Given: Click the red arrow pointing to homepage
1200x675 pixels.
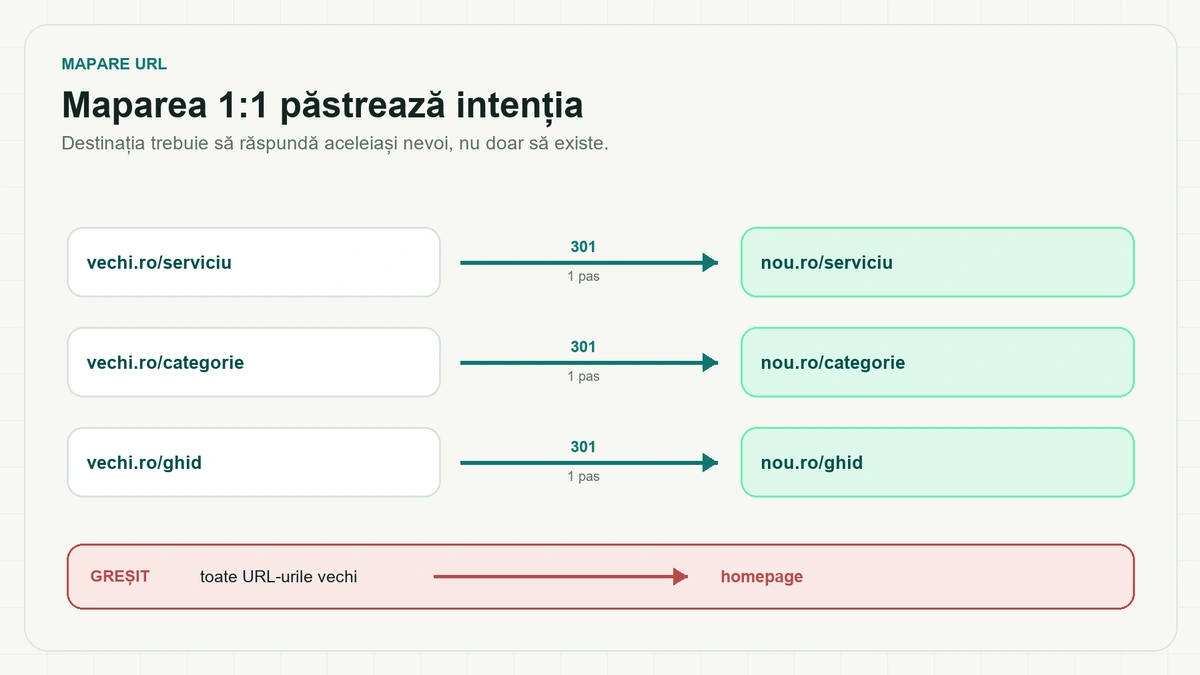Looking at the screenshot, I should tap(561, 577).
